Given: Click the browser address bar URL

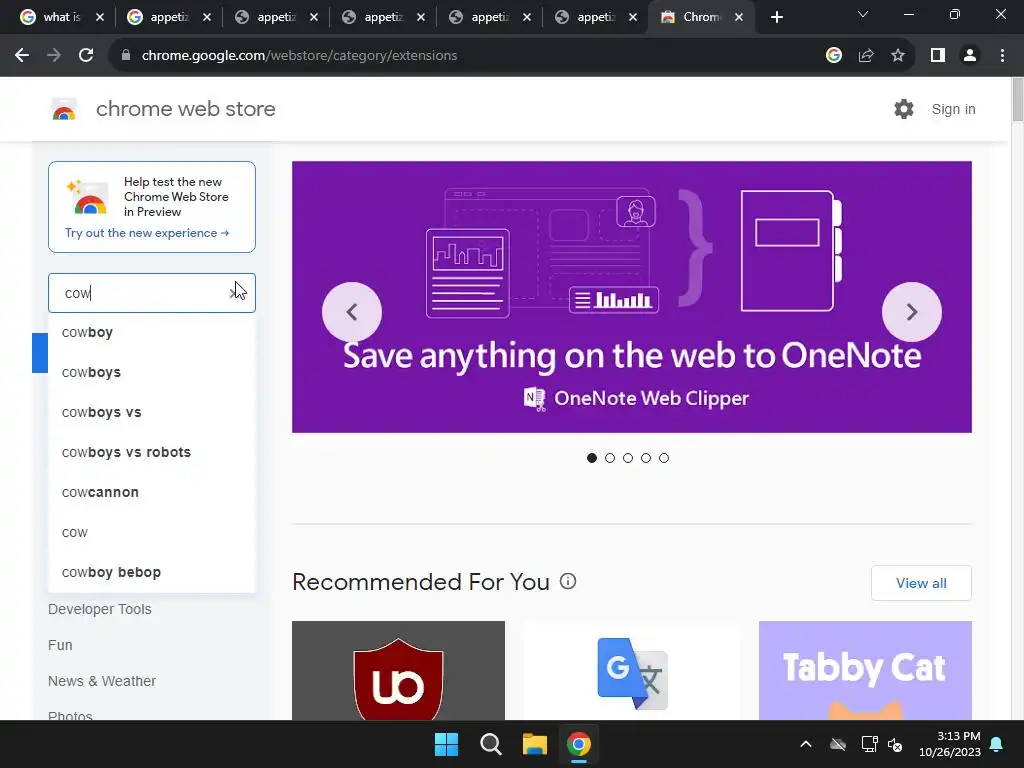Looking at the screenshot, I should coord(299,56).
